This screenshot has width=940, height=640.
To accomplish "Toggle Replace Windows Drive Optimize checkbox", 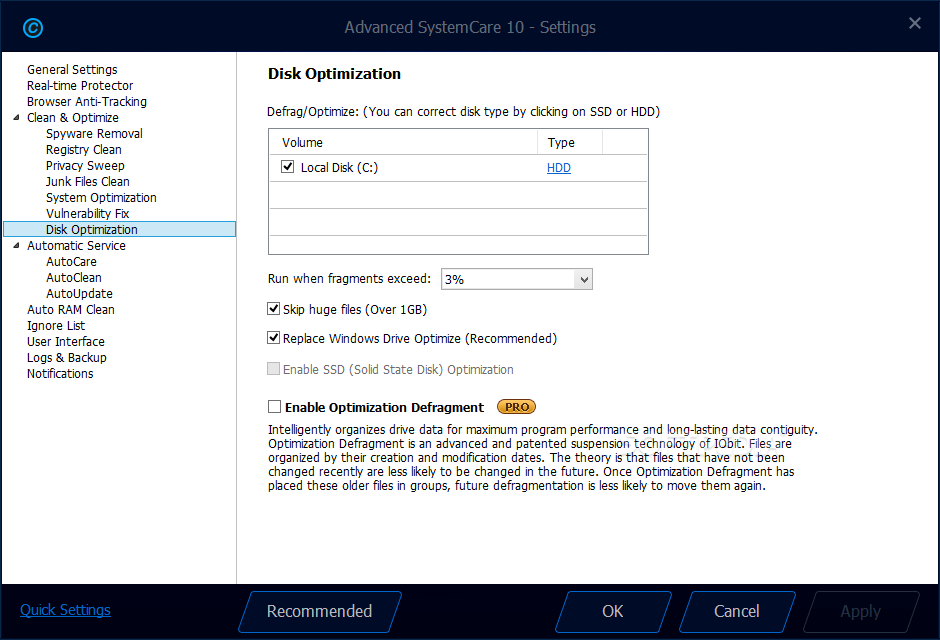I will (x=273, y=338).
